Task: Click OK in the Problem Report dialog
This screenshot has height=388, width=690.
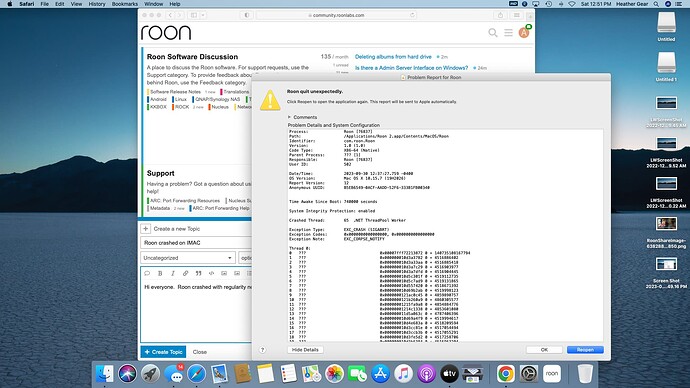Action: pos(544,350)
